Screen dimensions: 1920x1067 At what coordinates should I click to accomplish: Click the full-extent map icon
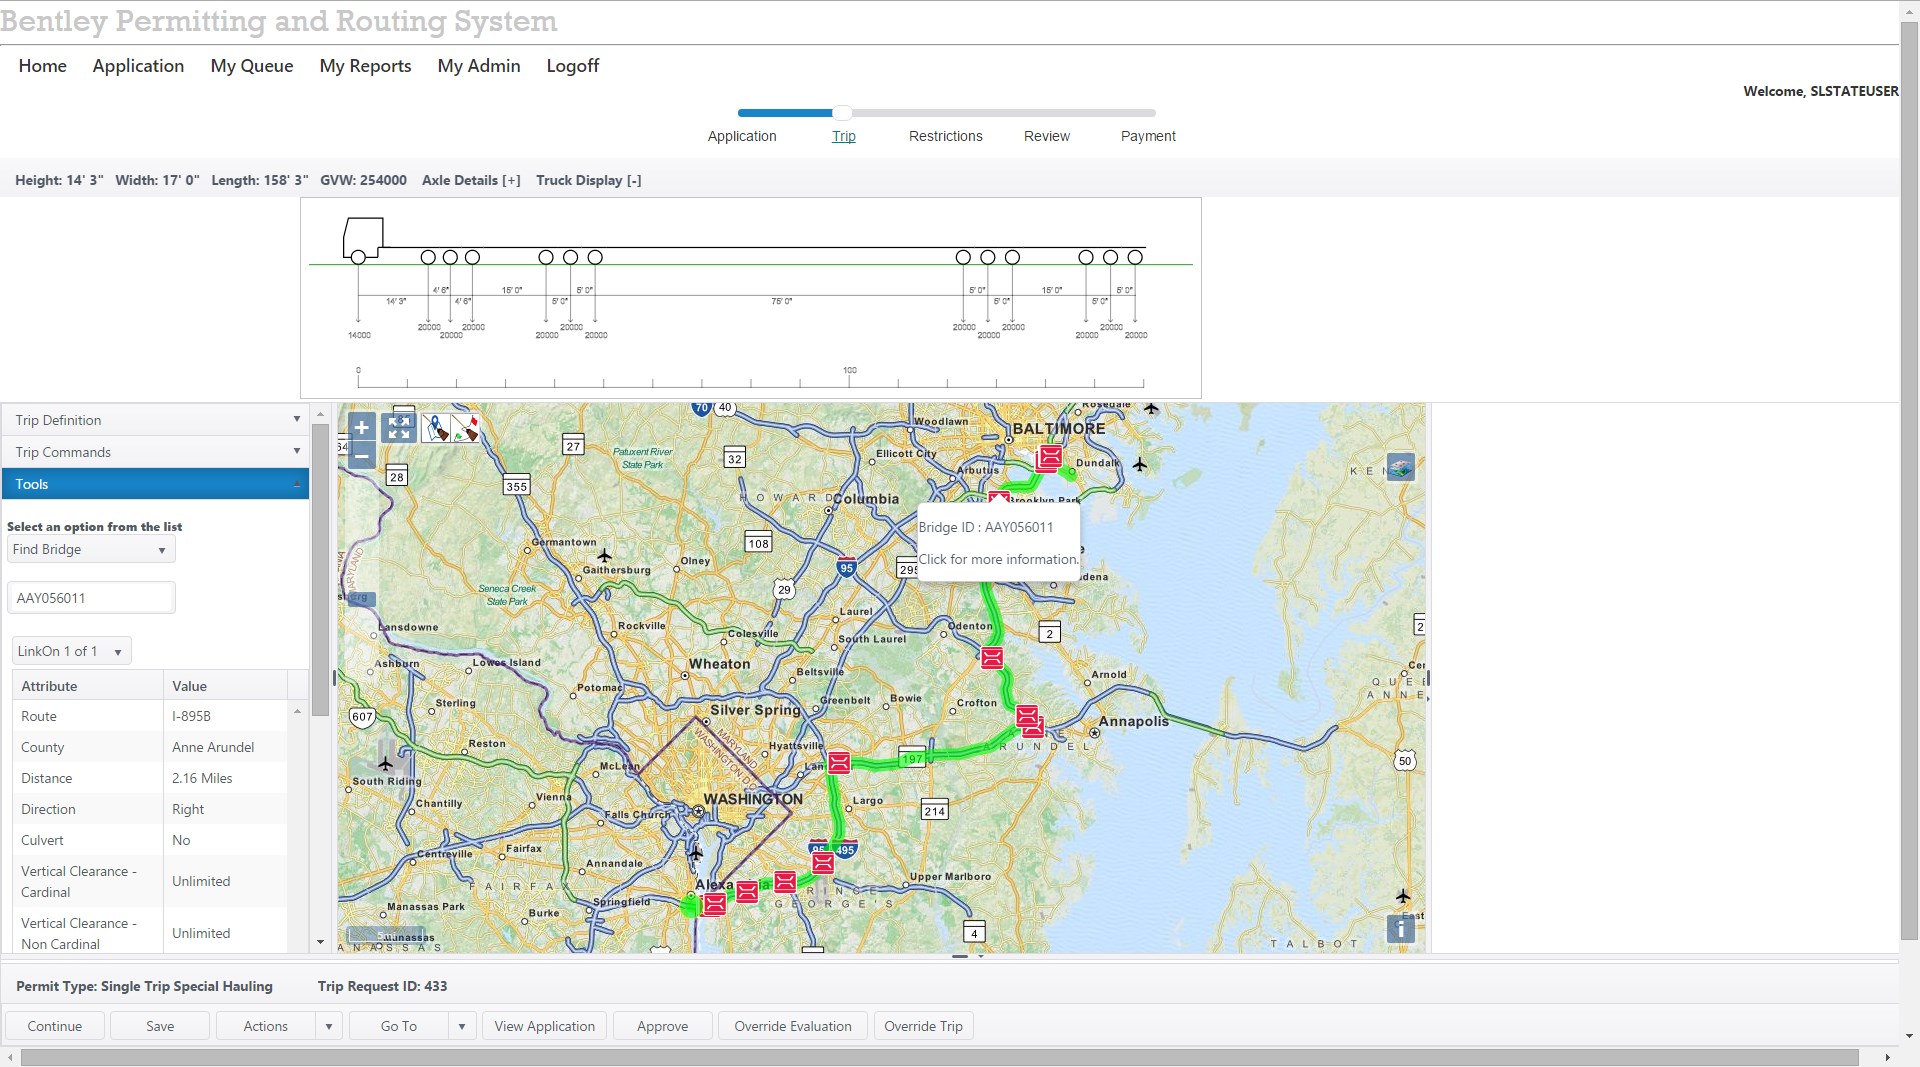(x=399, y=428)
